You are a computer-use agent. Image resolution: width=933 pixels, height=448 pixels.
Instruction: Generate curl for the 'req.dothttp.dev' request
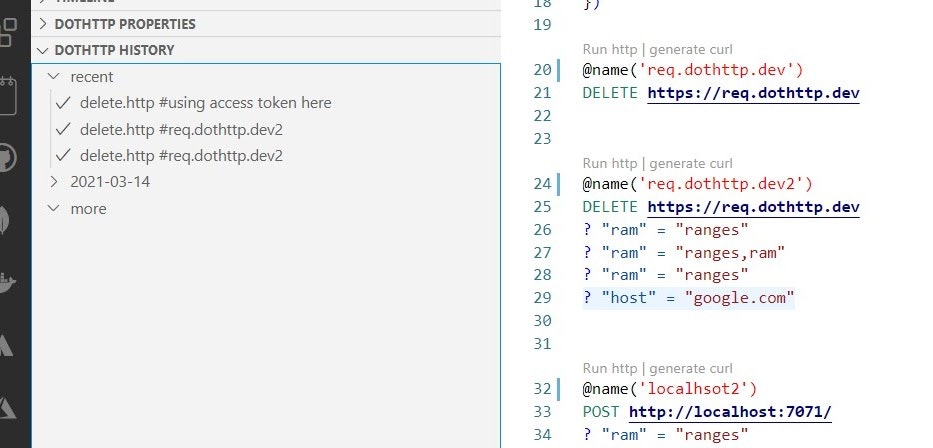[691, 49]
